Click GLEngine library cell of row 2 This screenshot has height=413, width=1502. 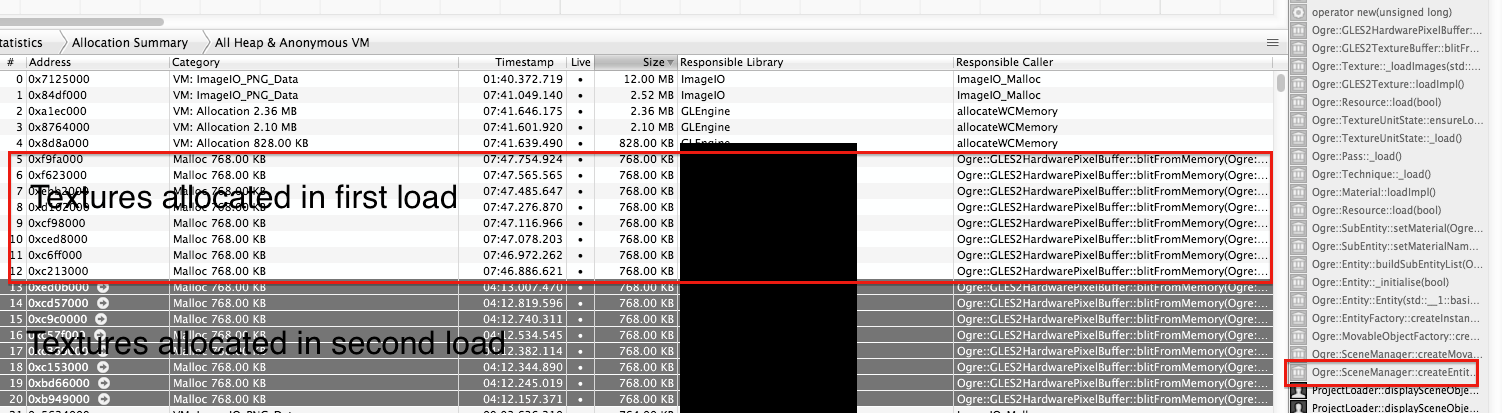[x=706, y=111]
